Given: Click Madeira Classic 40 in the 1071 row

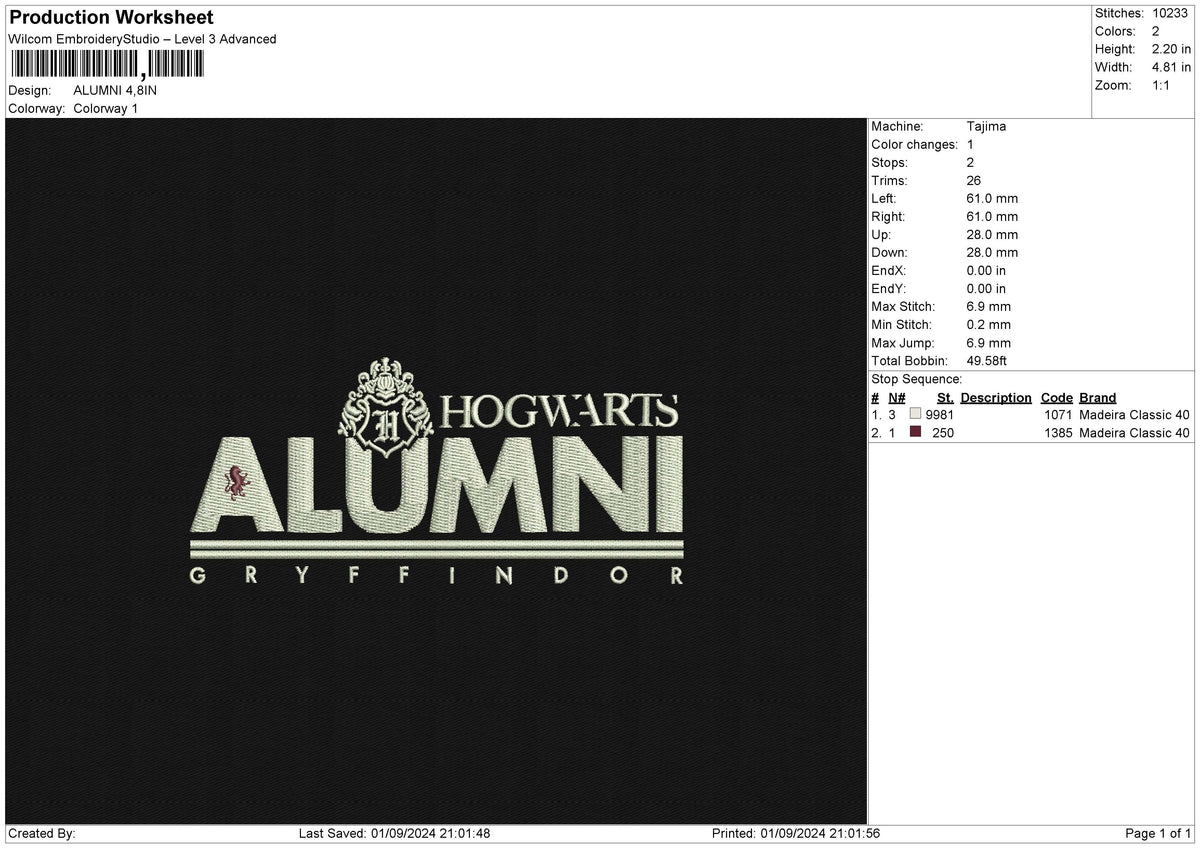Looking at the screenshot, I should click(1135, 414).
